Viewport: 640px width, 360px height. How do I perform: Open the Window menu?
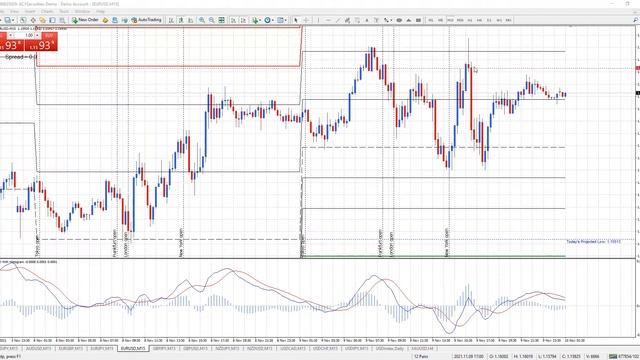pos(82,11)
